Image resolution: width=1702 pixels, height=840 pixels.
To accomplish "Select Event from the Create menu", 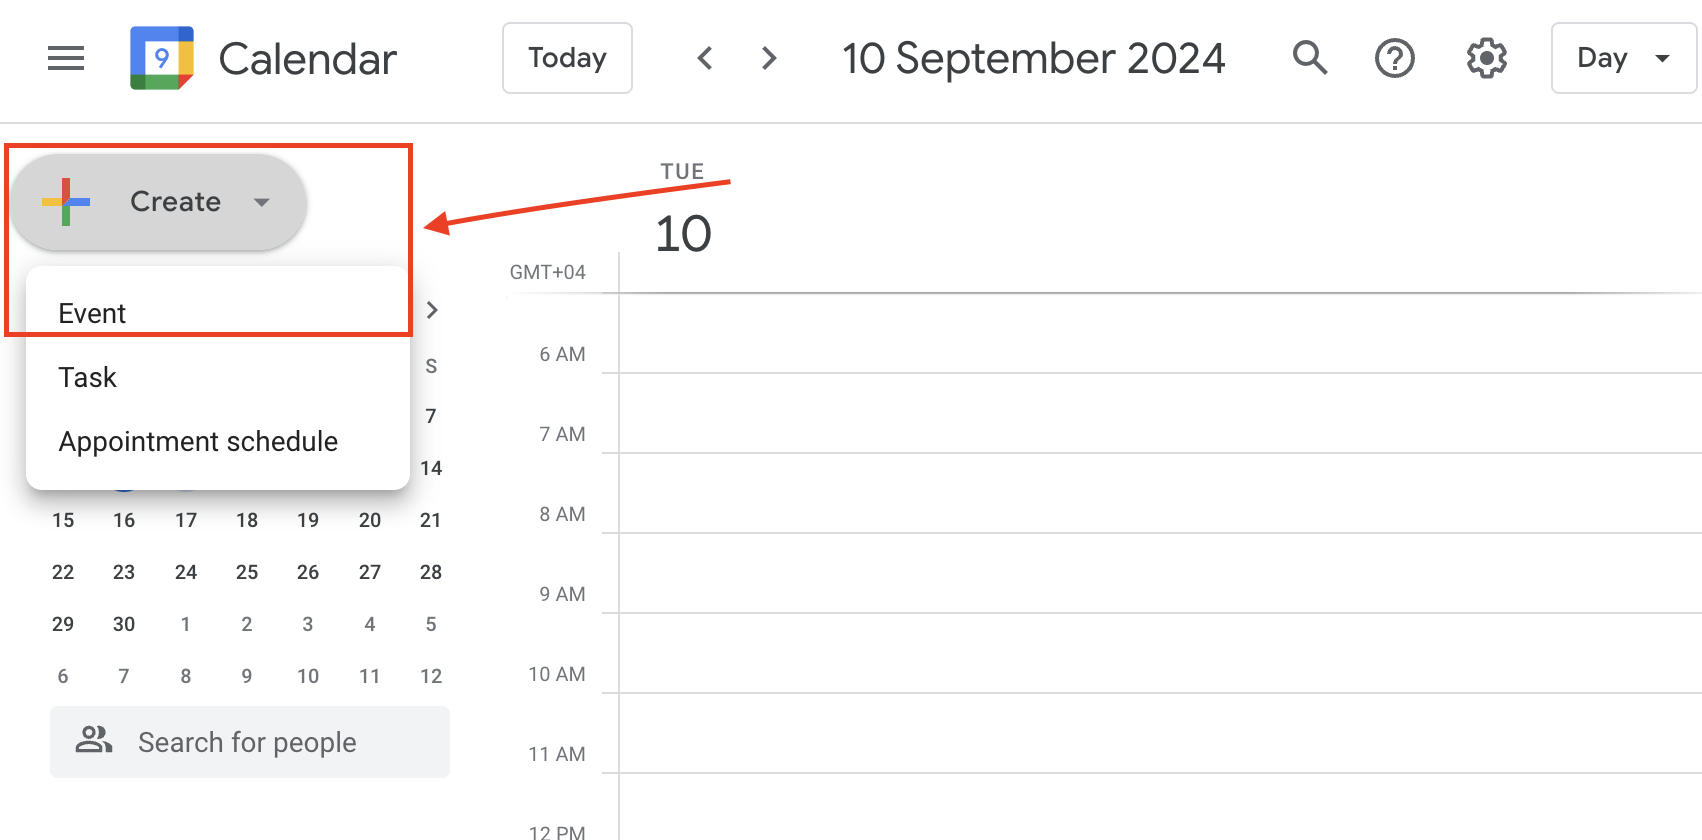I will coord(92,312).
